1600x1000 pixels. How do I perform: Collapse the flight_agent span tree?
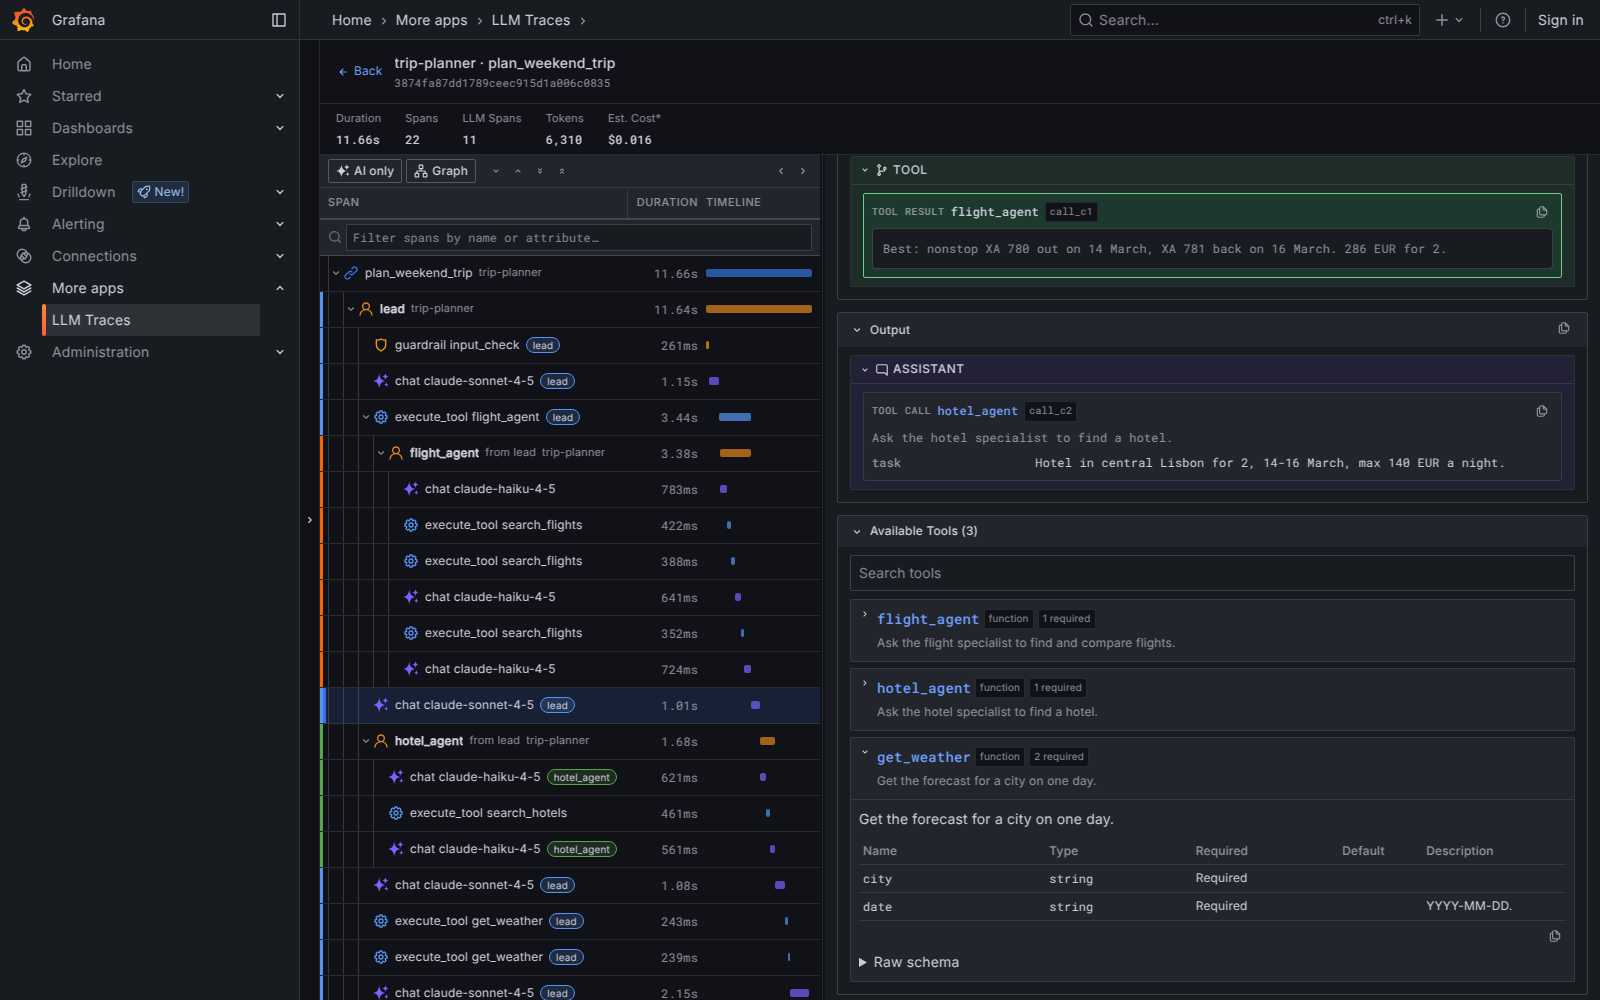pyautogui.click(x=381, y=453)
